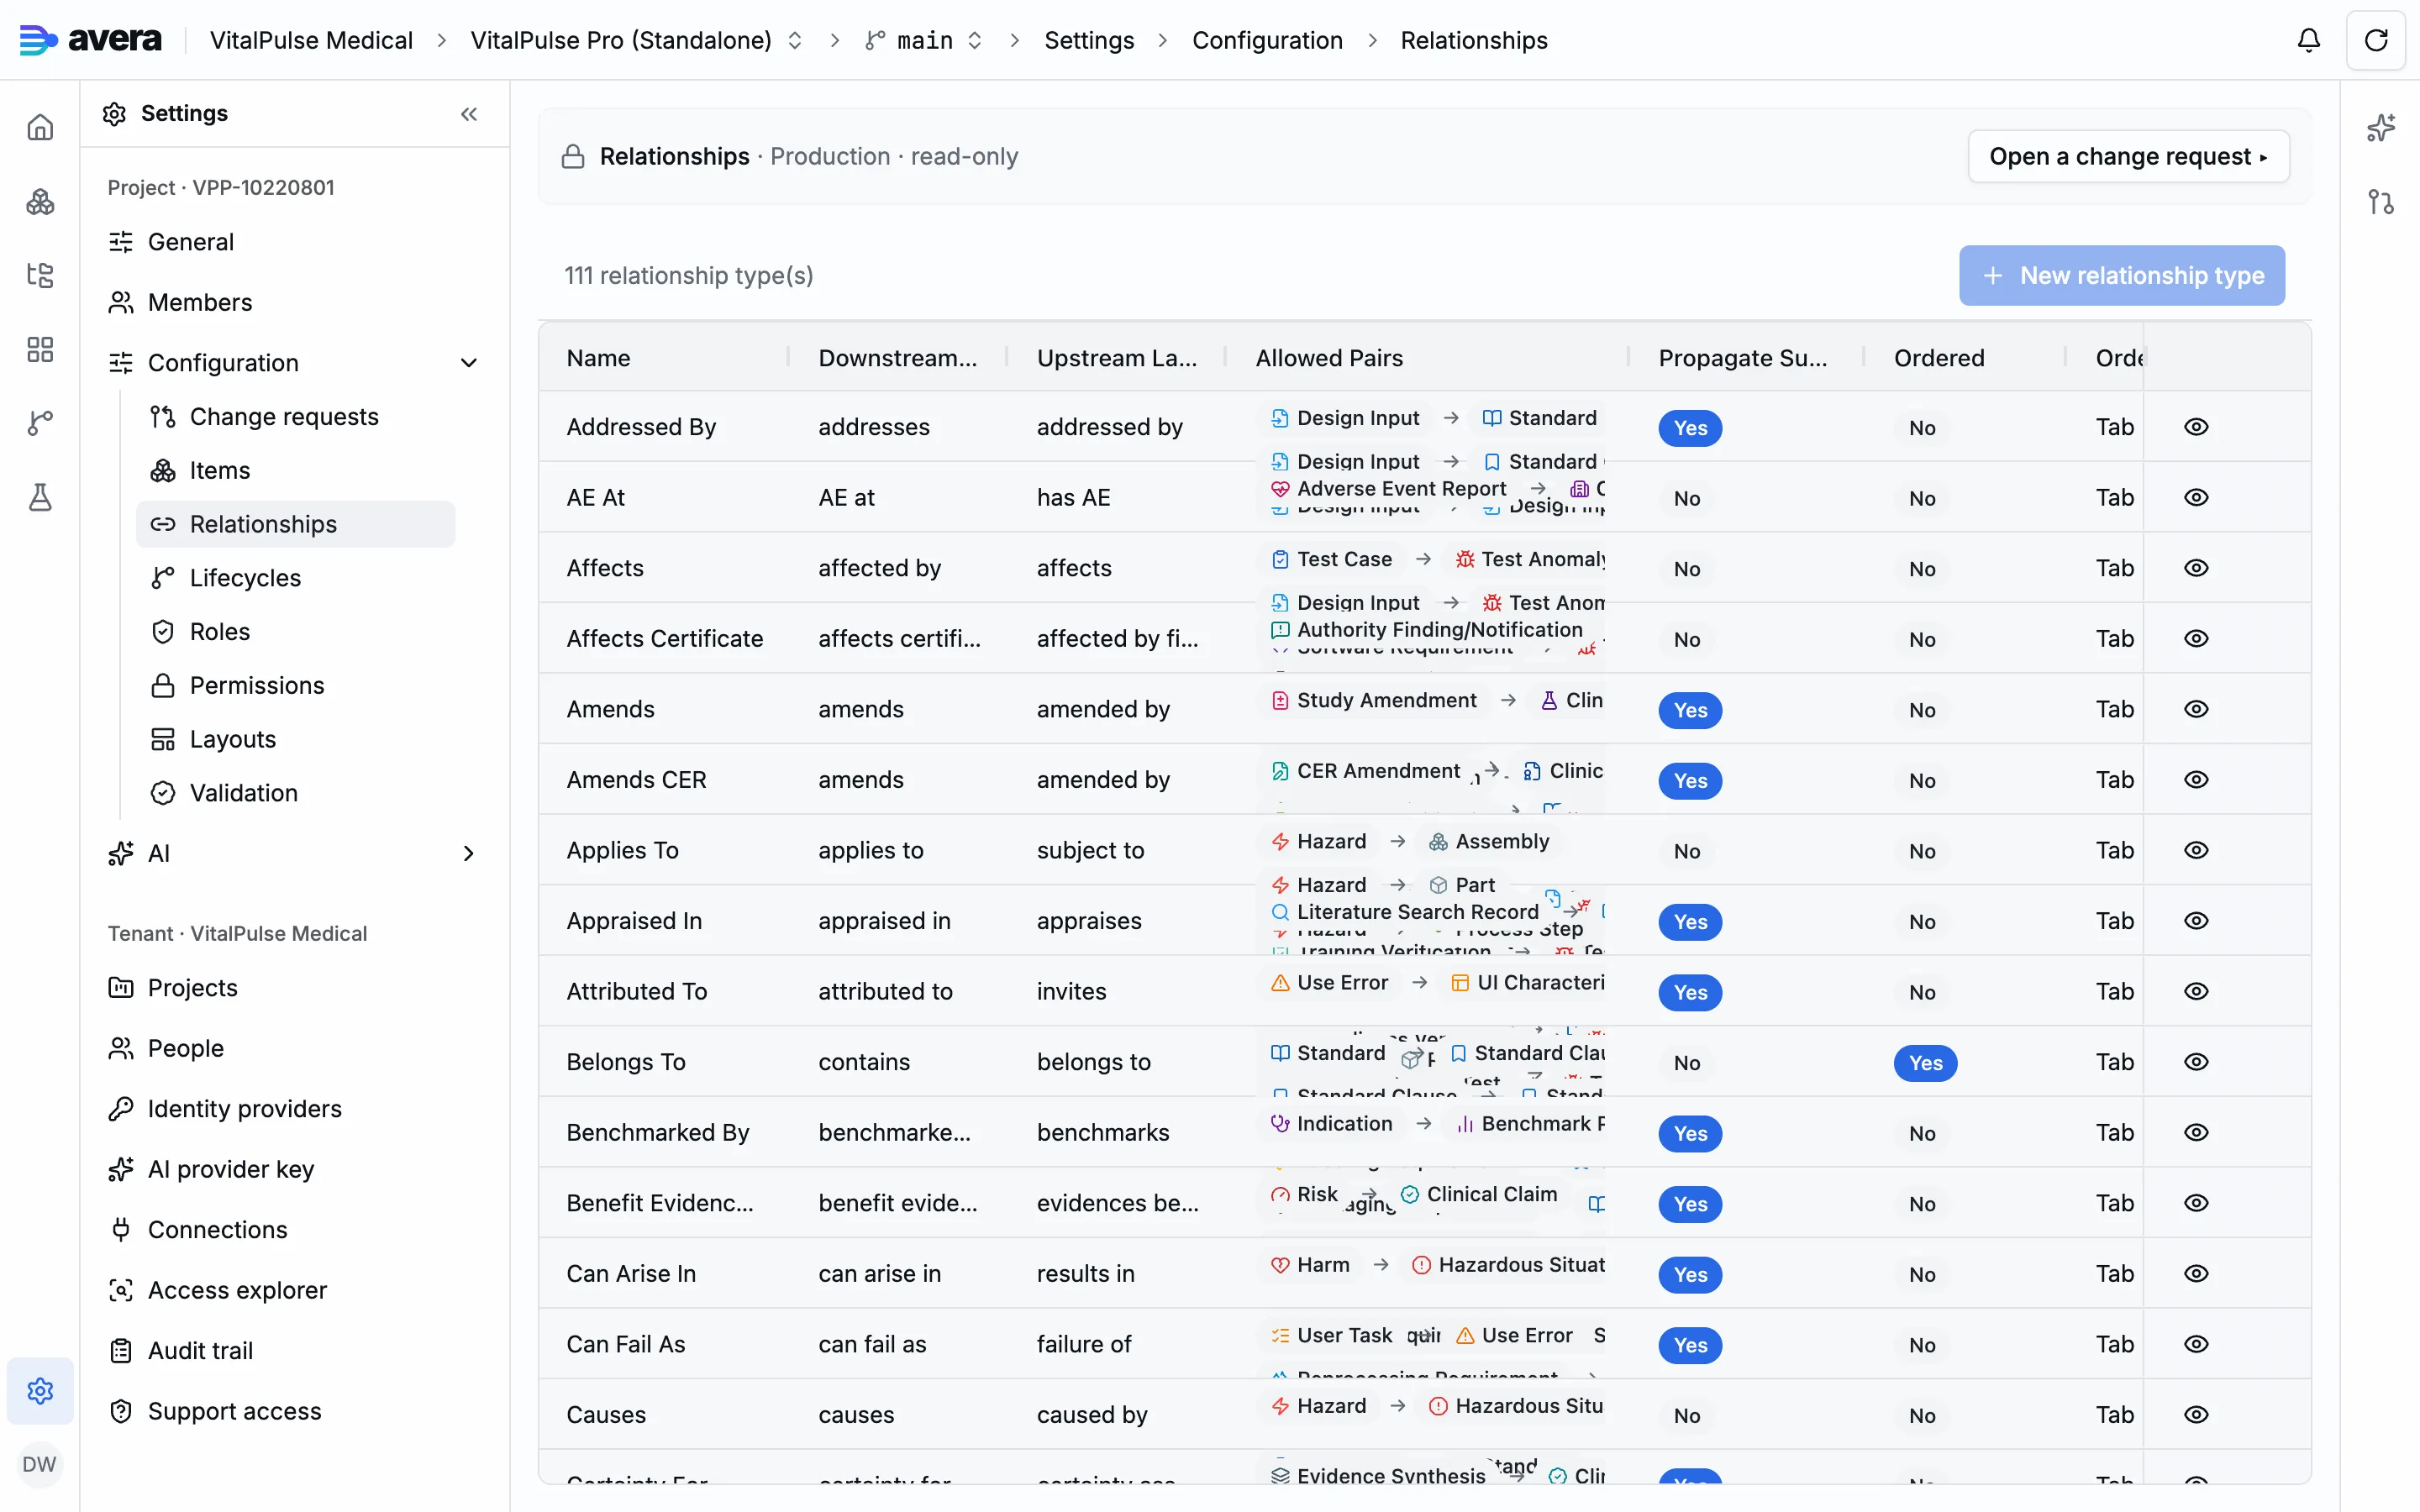The height and width of the screenshot is (1512, 2420).
Task: Open the dashboard grid icon in left rail
Action: coord(40,349)
